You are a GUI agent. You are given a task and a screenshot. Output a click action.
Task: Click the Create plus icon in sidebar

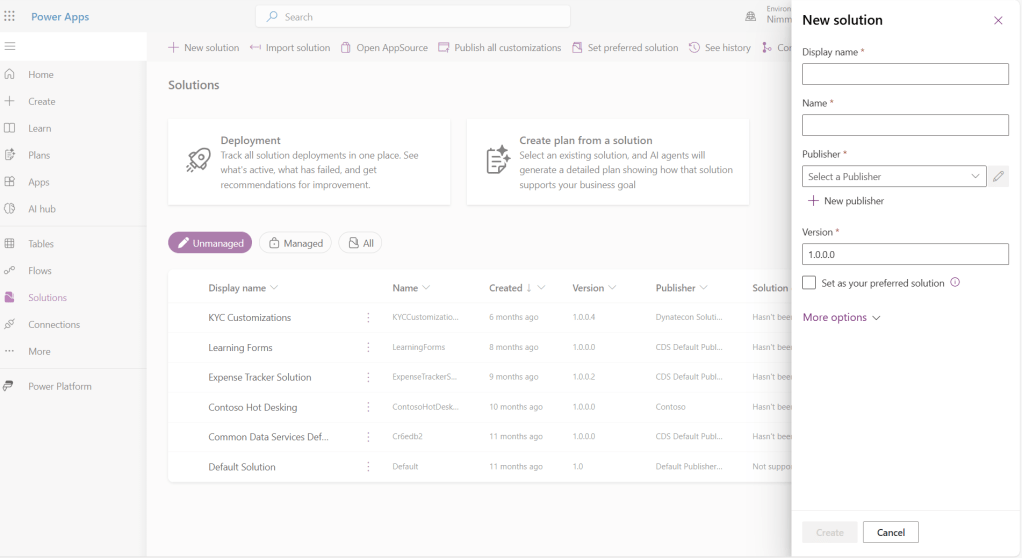[10, 101]
